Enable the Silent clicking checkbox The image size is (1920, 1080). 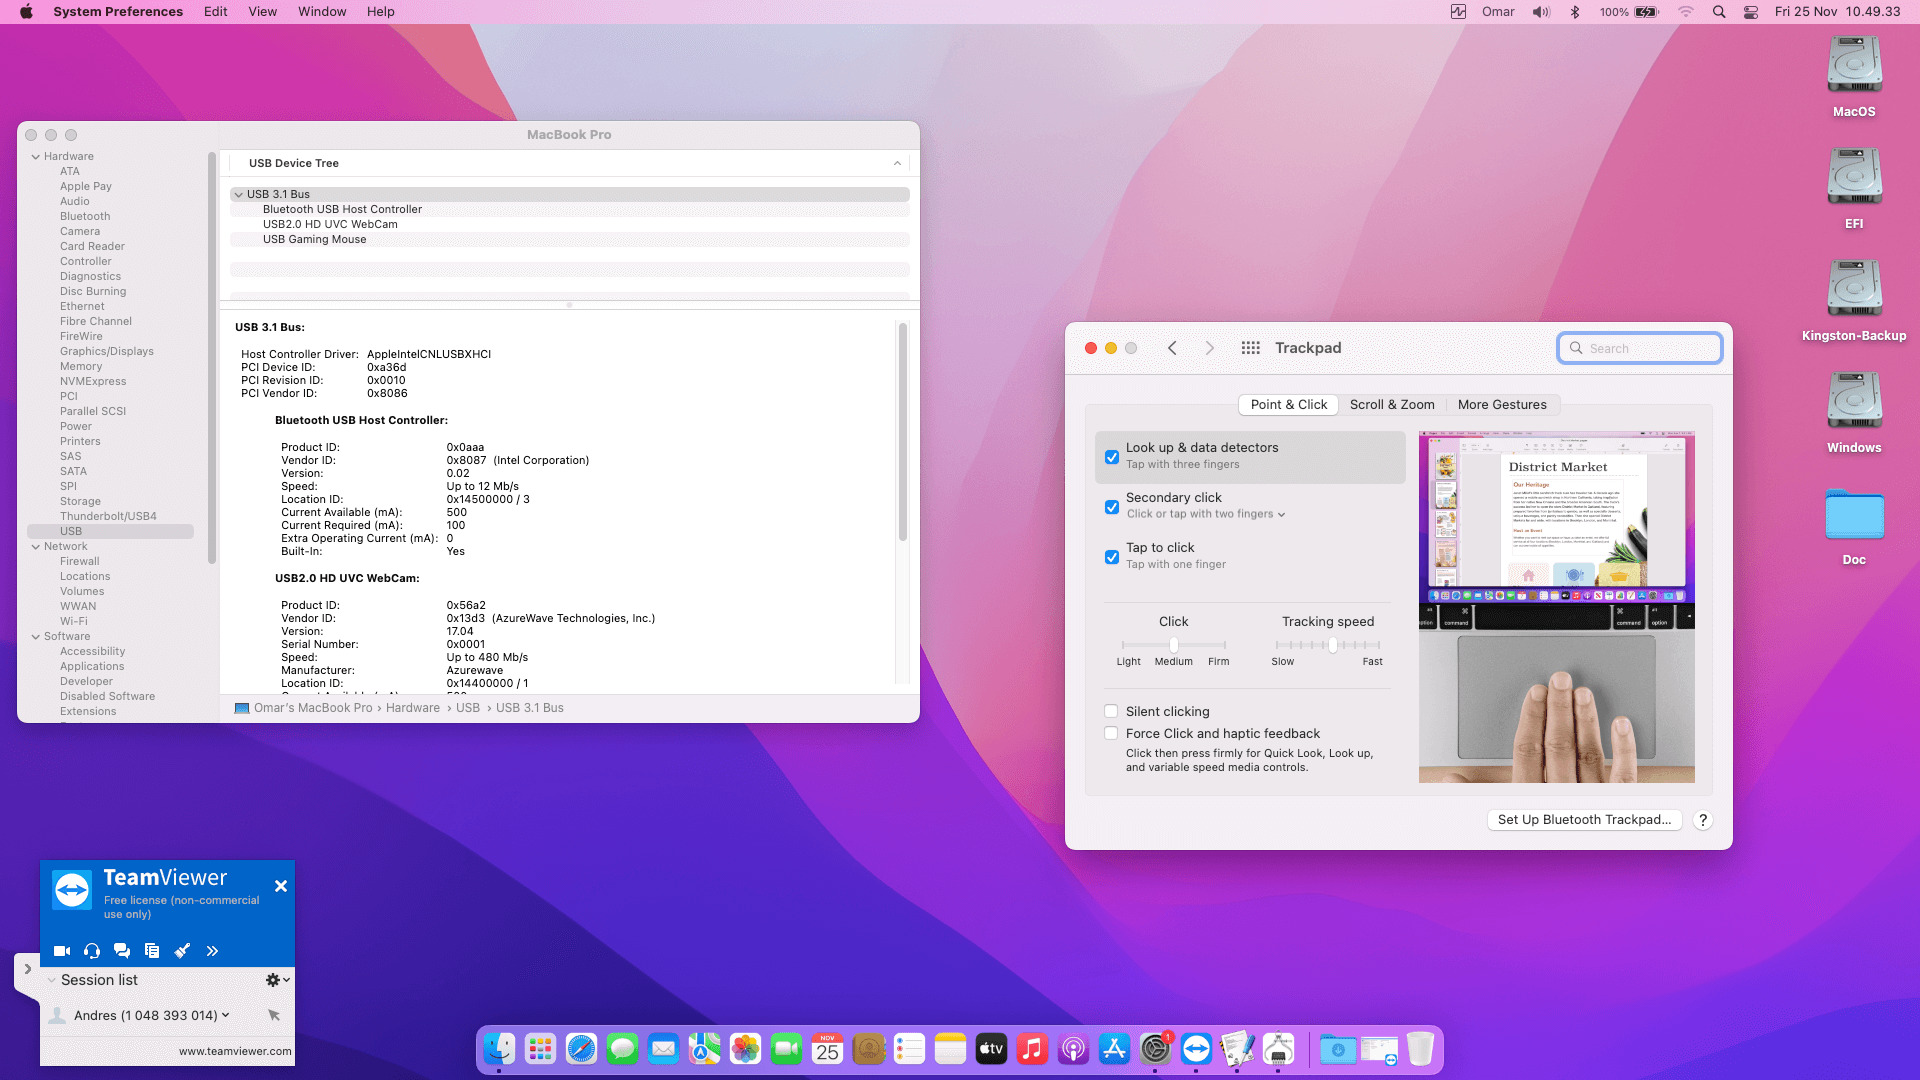tap(1111, 712)
